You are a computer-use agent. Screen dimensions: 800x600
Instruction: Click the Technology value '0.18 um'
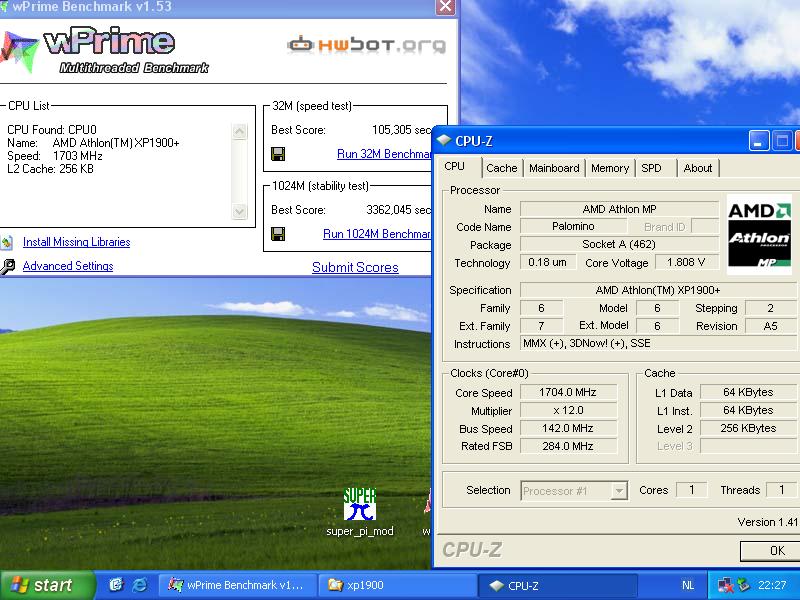coord(547,262)
